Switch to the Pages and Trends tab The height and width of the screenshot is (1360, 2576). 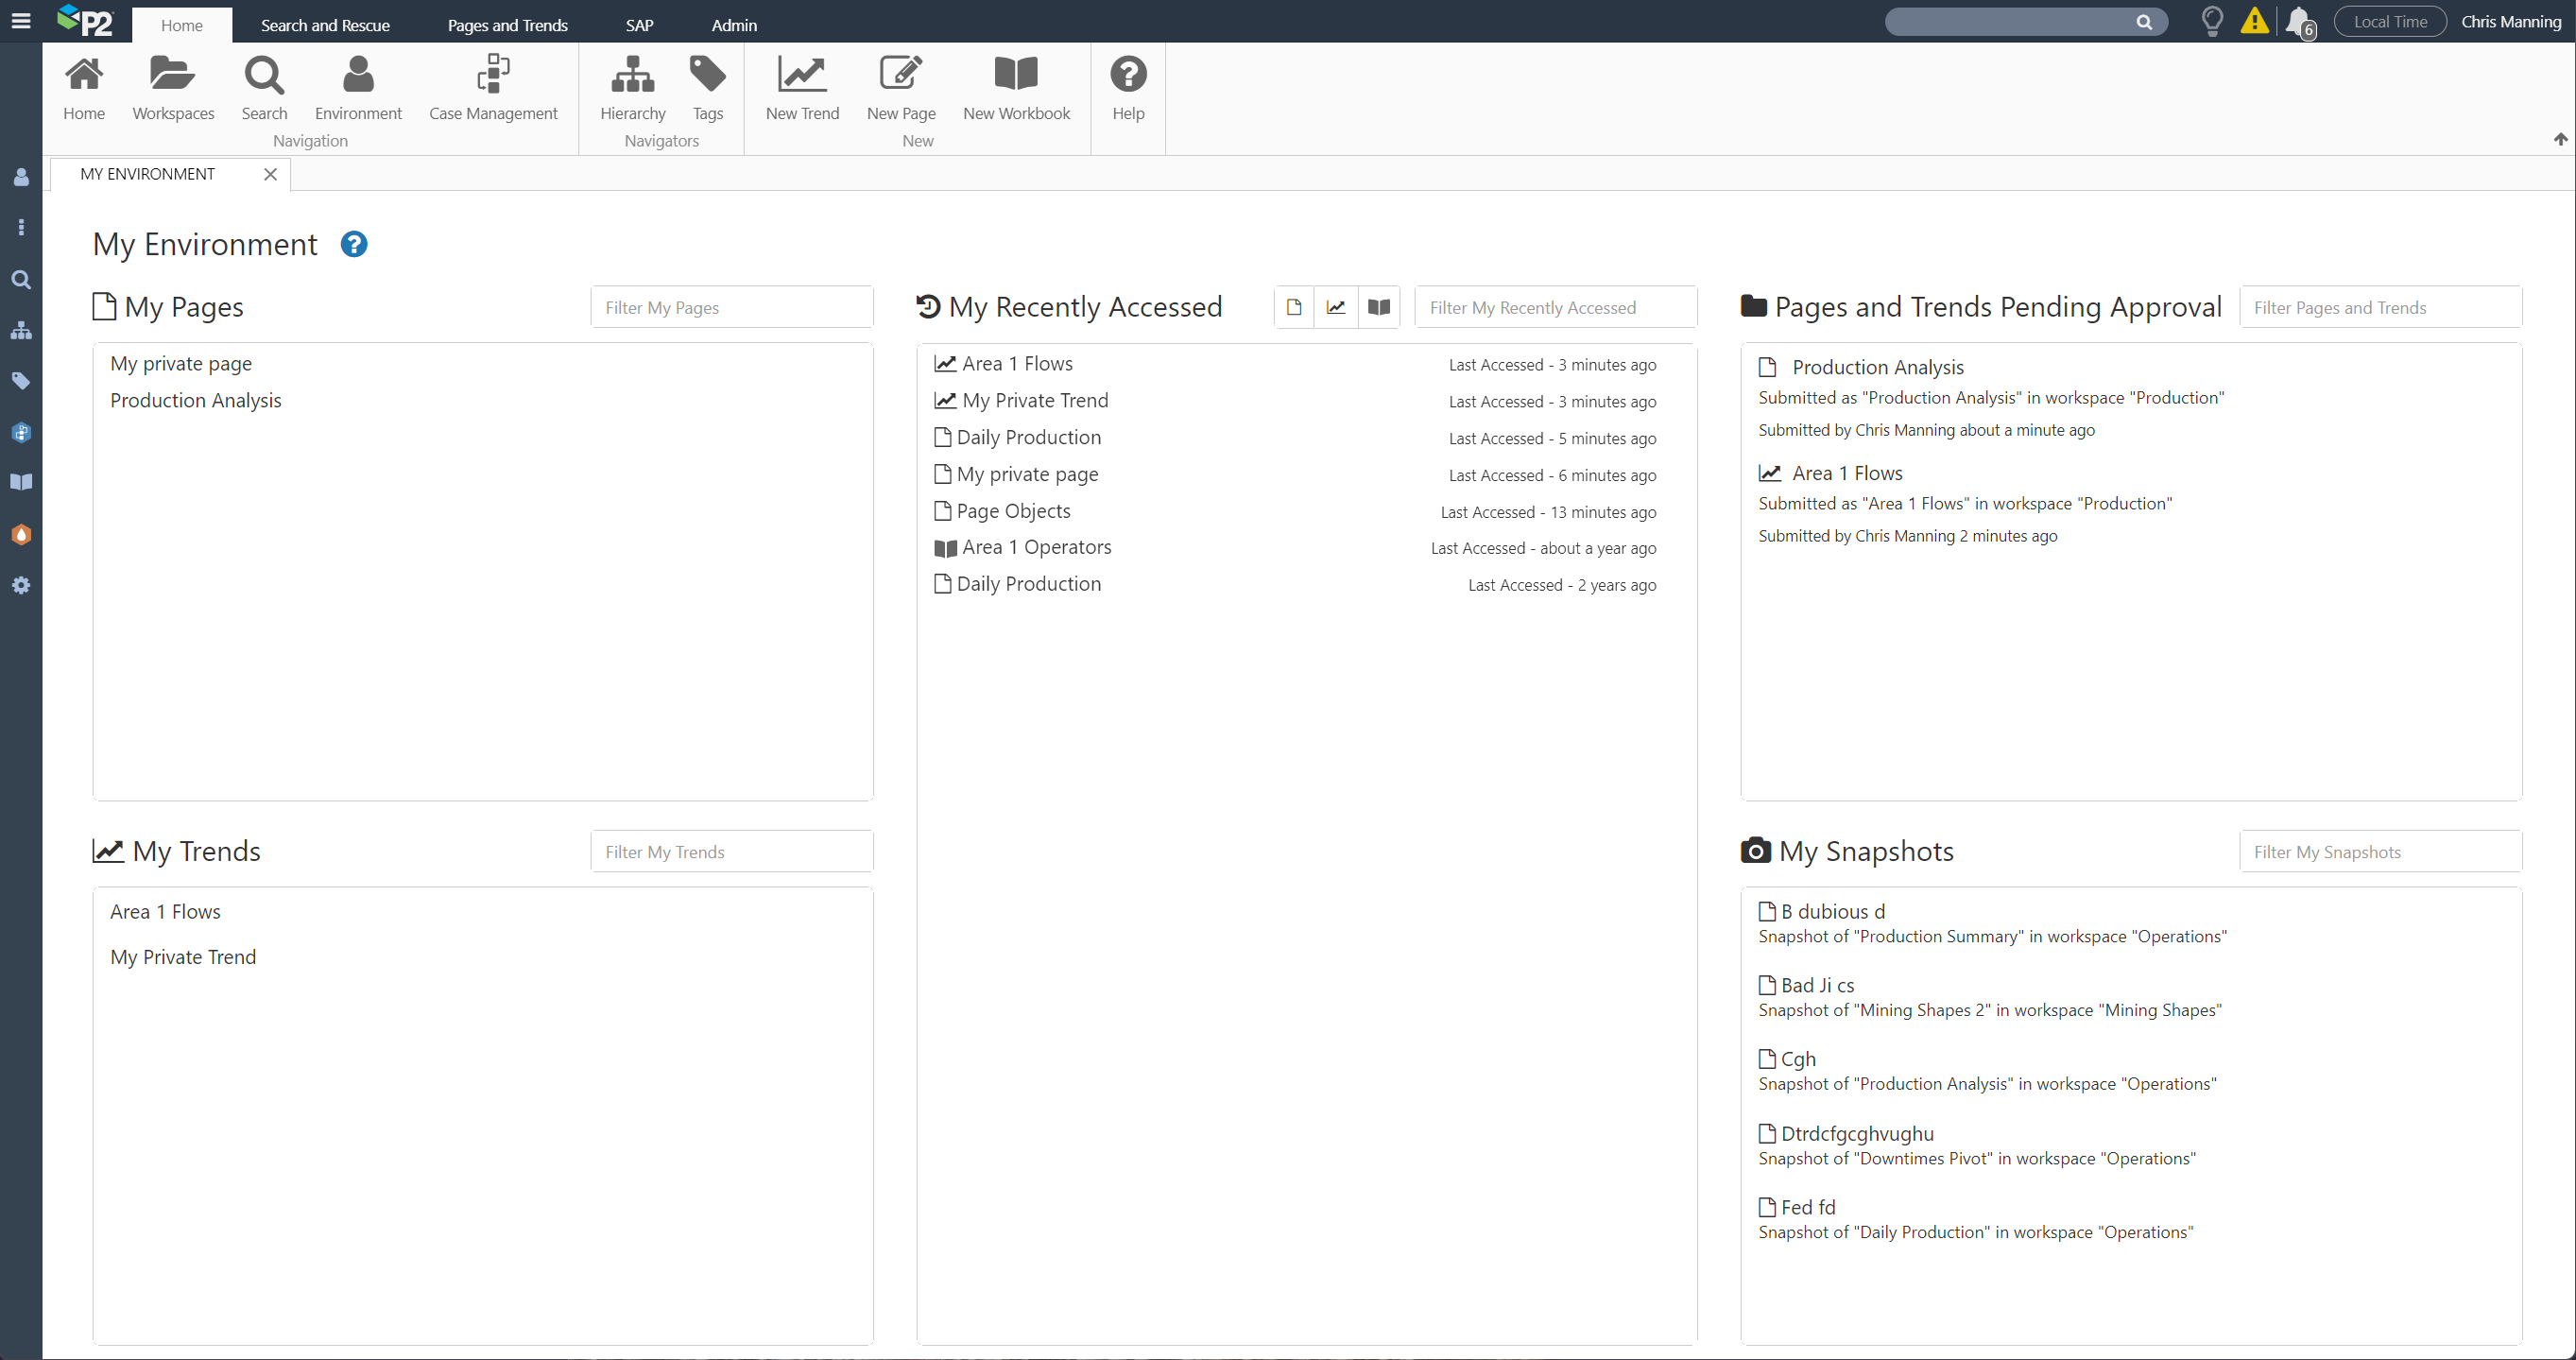507,25
